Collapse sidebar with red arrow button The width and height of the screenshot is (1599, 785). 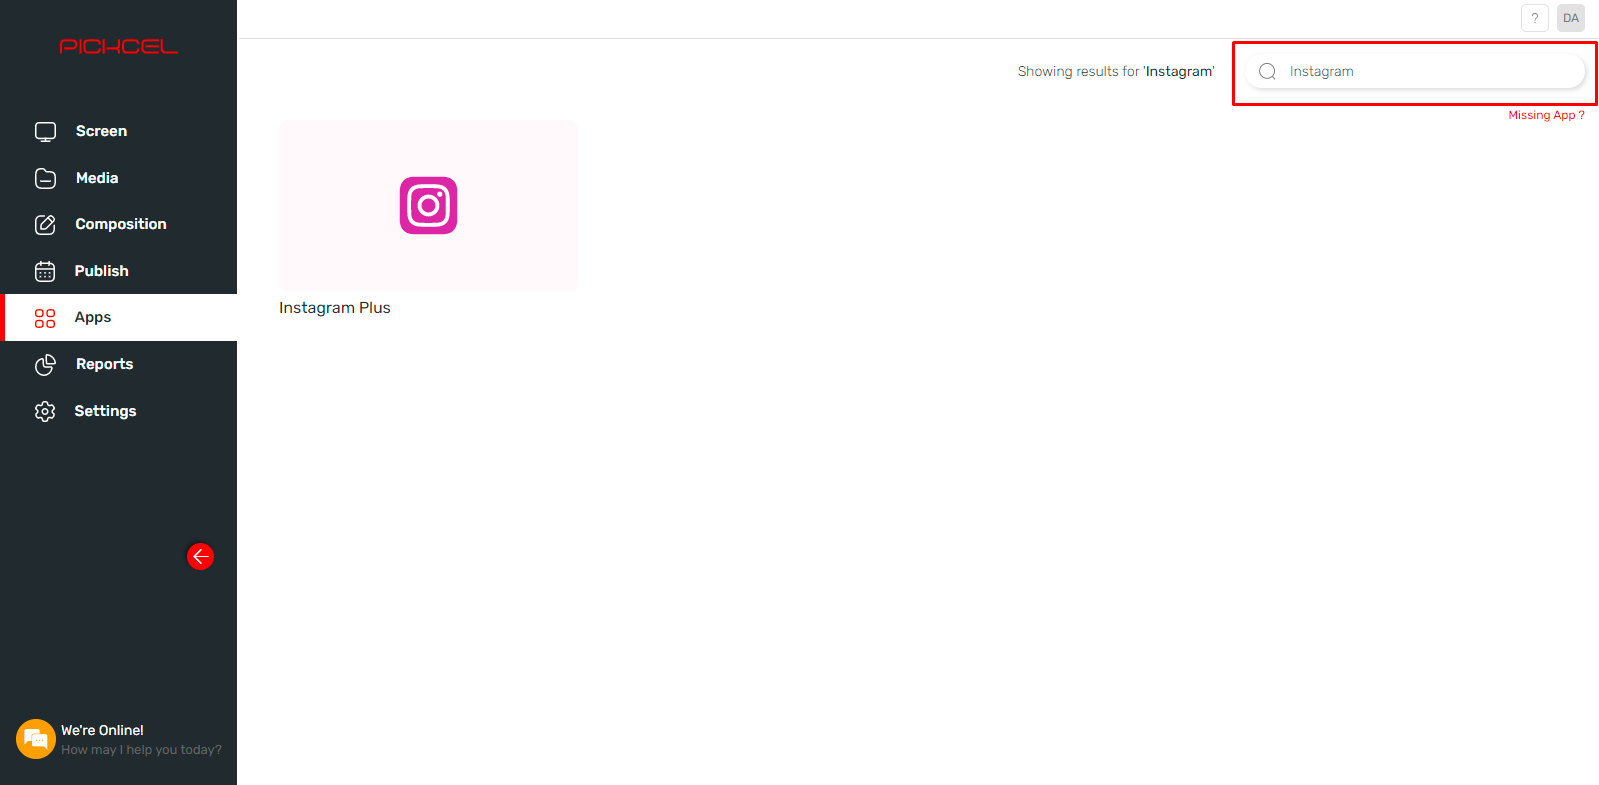pyautogui.click(x=200, y=556)
